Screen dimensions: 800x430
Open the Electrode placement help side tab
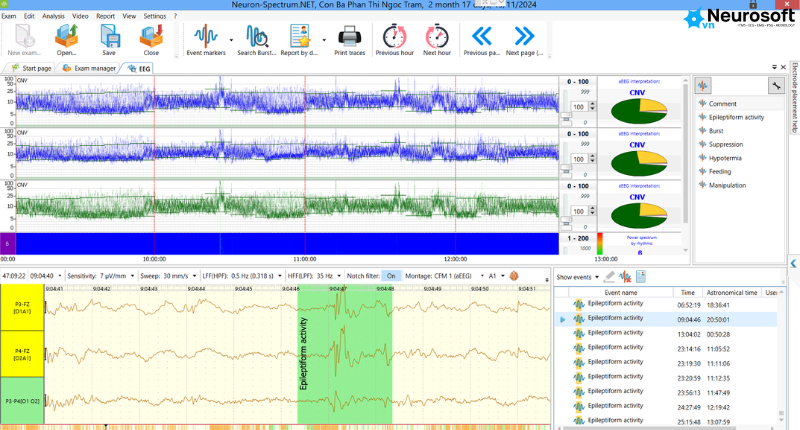point(794,97)
